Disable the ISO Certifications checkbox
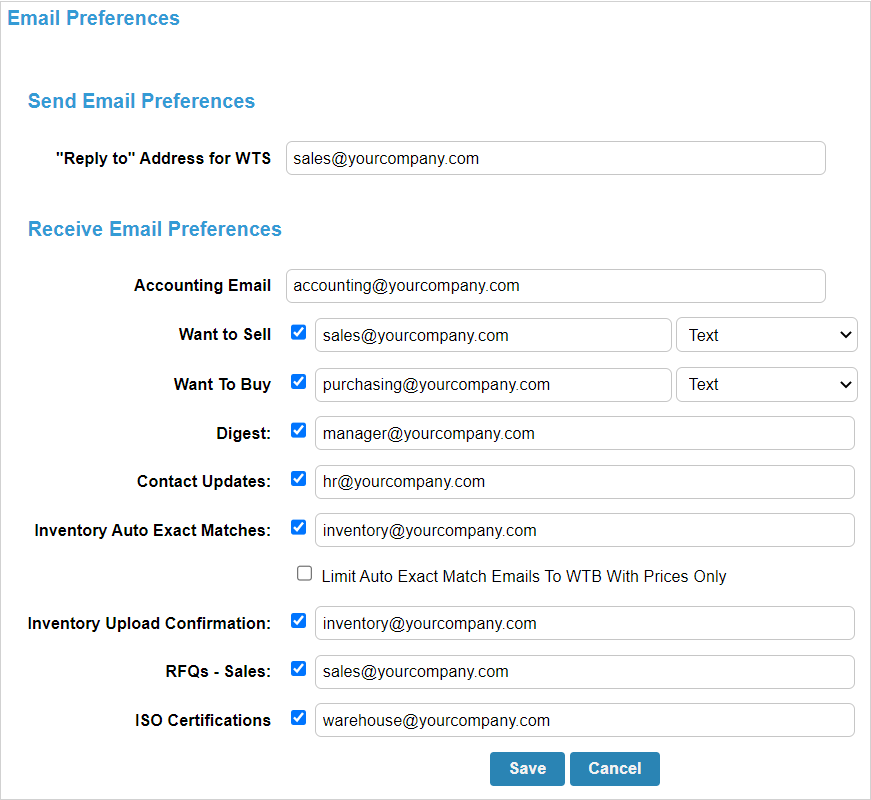The image size is (871, 800). coord(298,717)
